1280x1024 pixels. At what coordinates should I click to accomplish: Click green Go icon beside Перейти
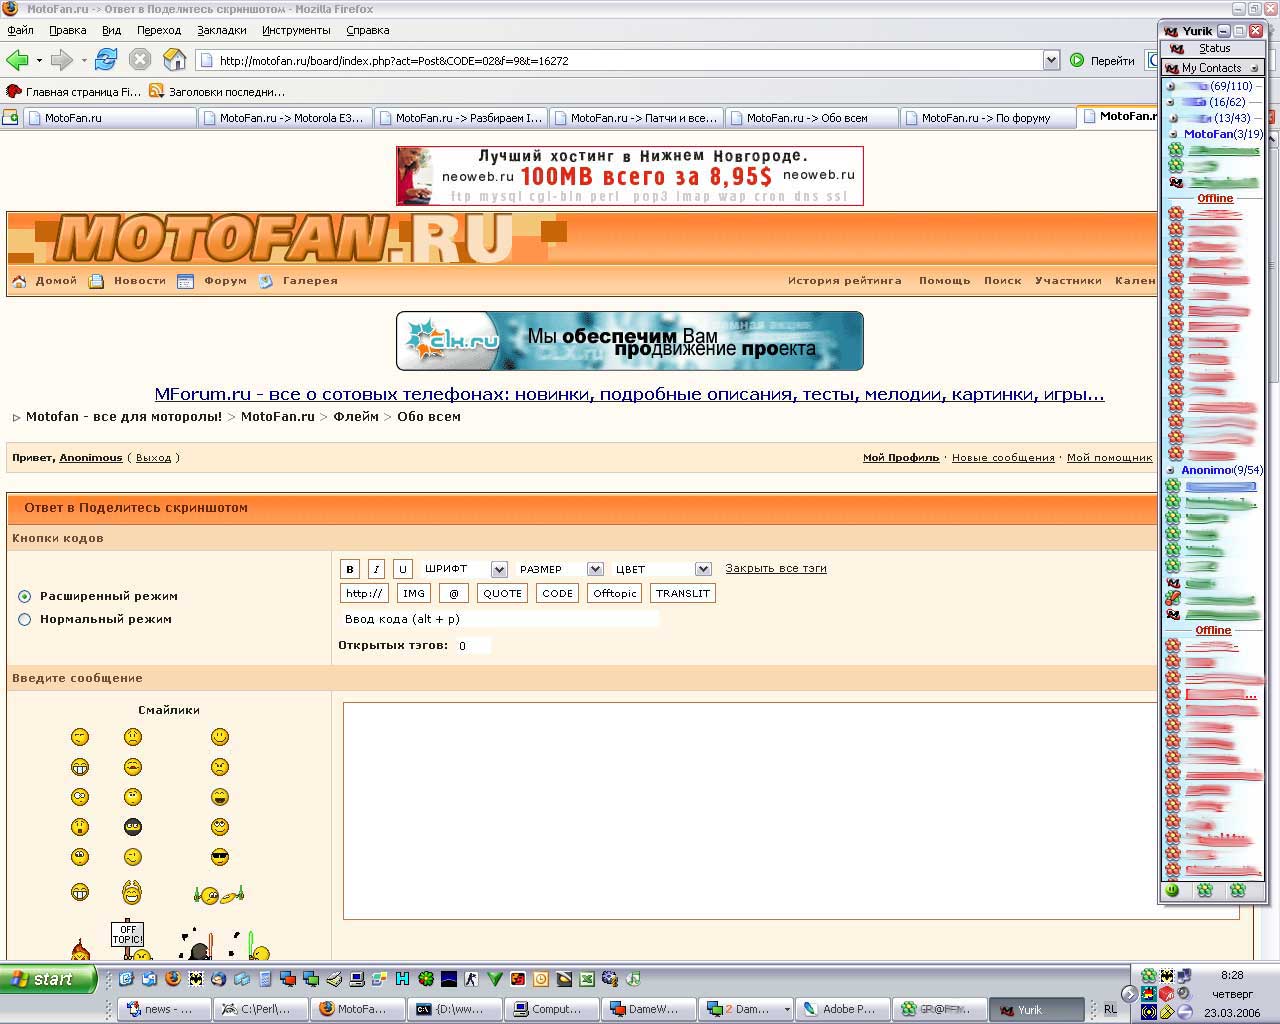click(1077, 60)
